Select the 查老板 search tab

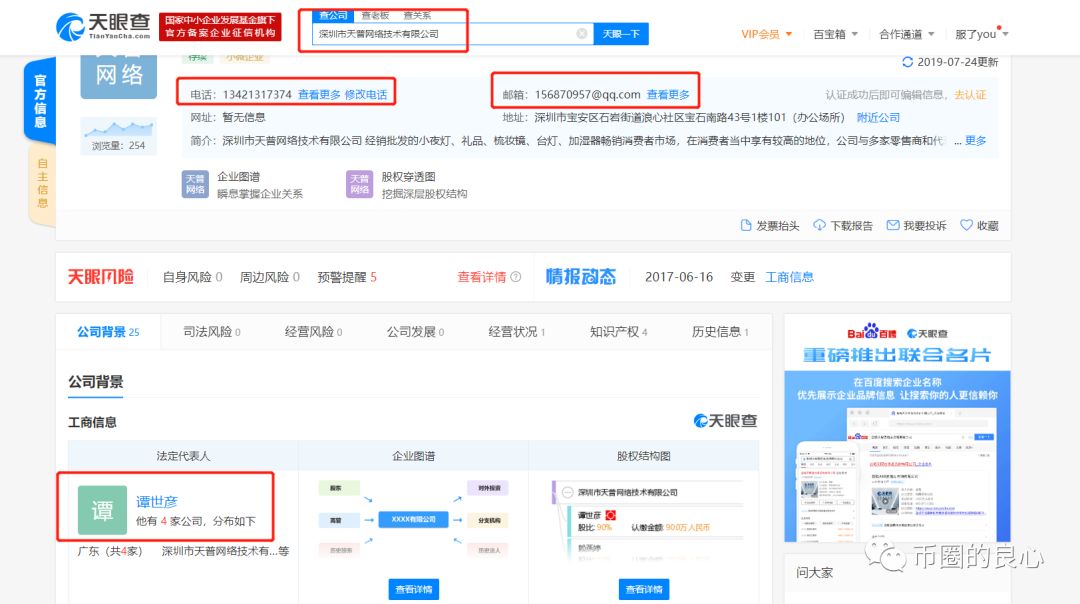point(375,15)
